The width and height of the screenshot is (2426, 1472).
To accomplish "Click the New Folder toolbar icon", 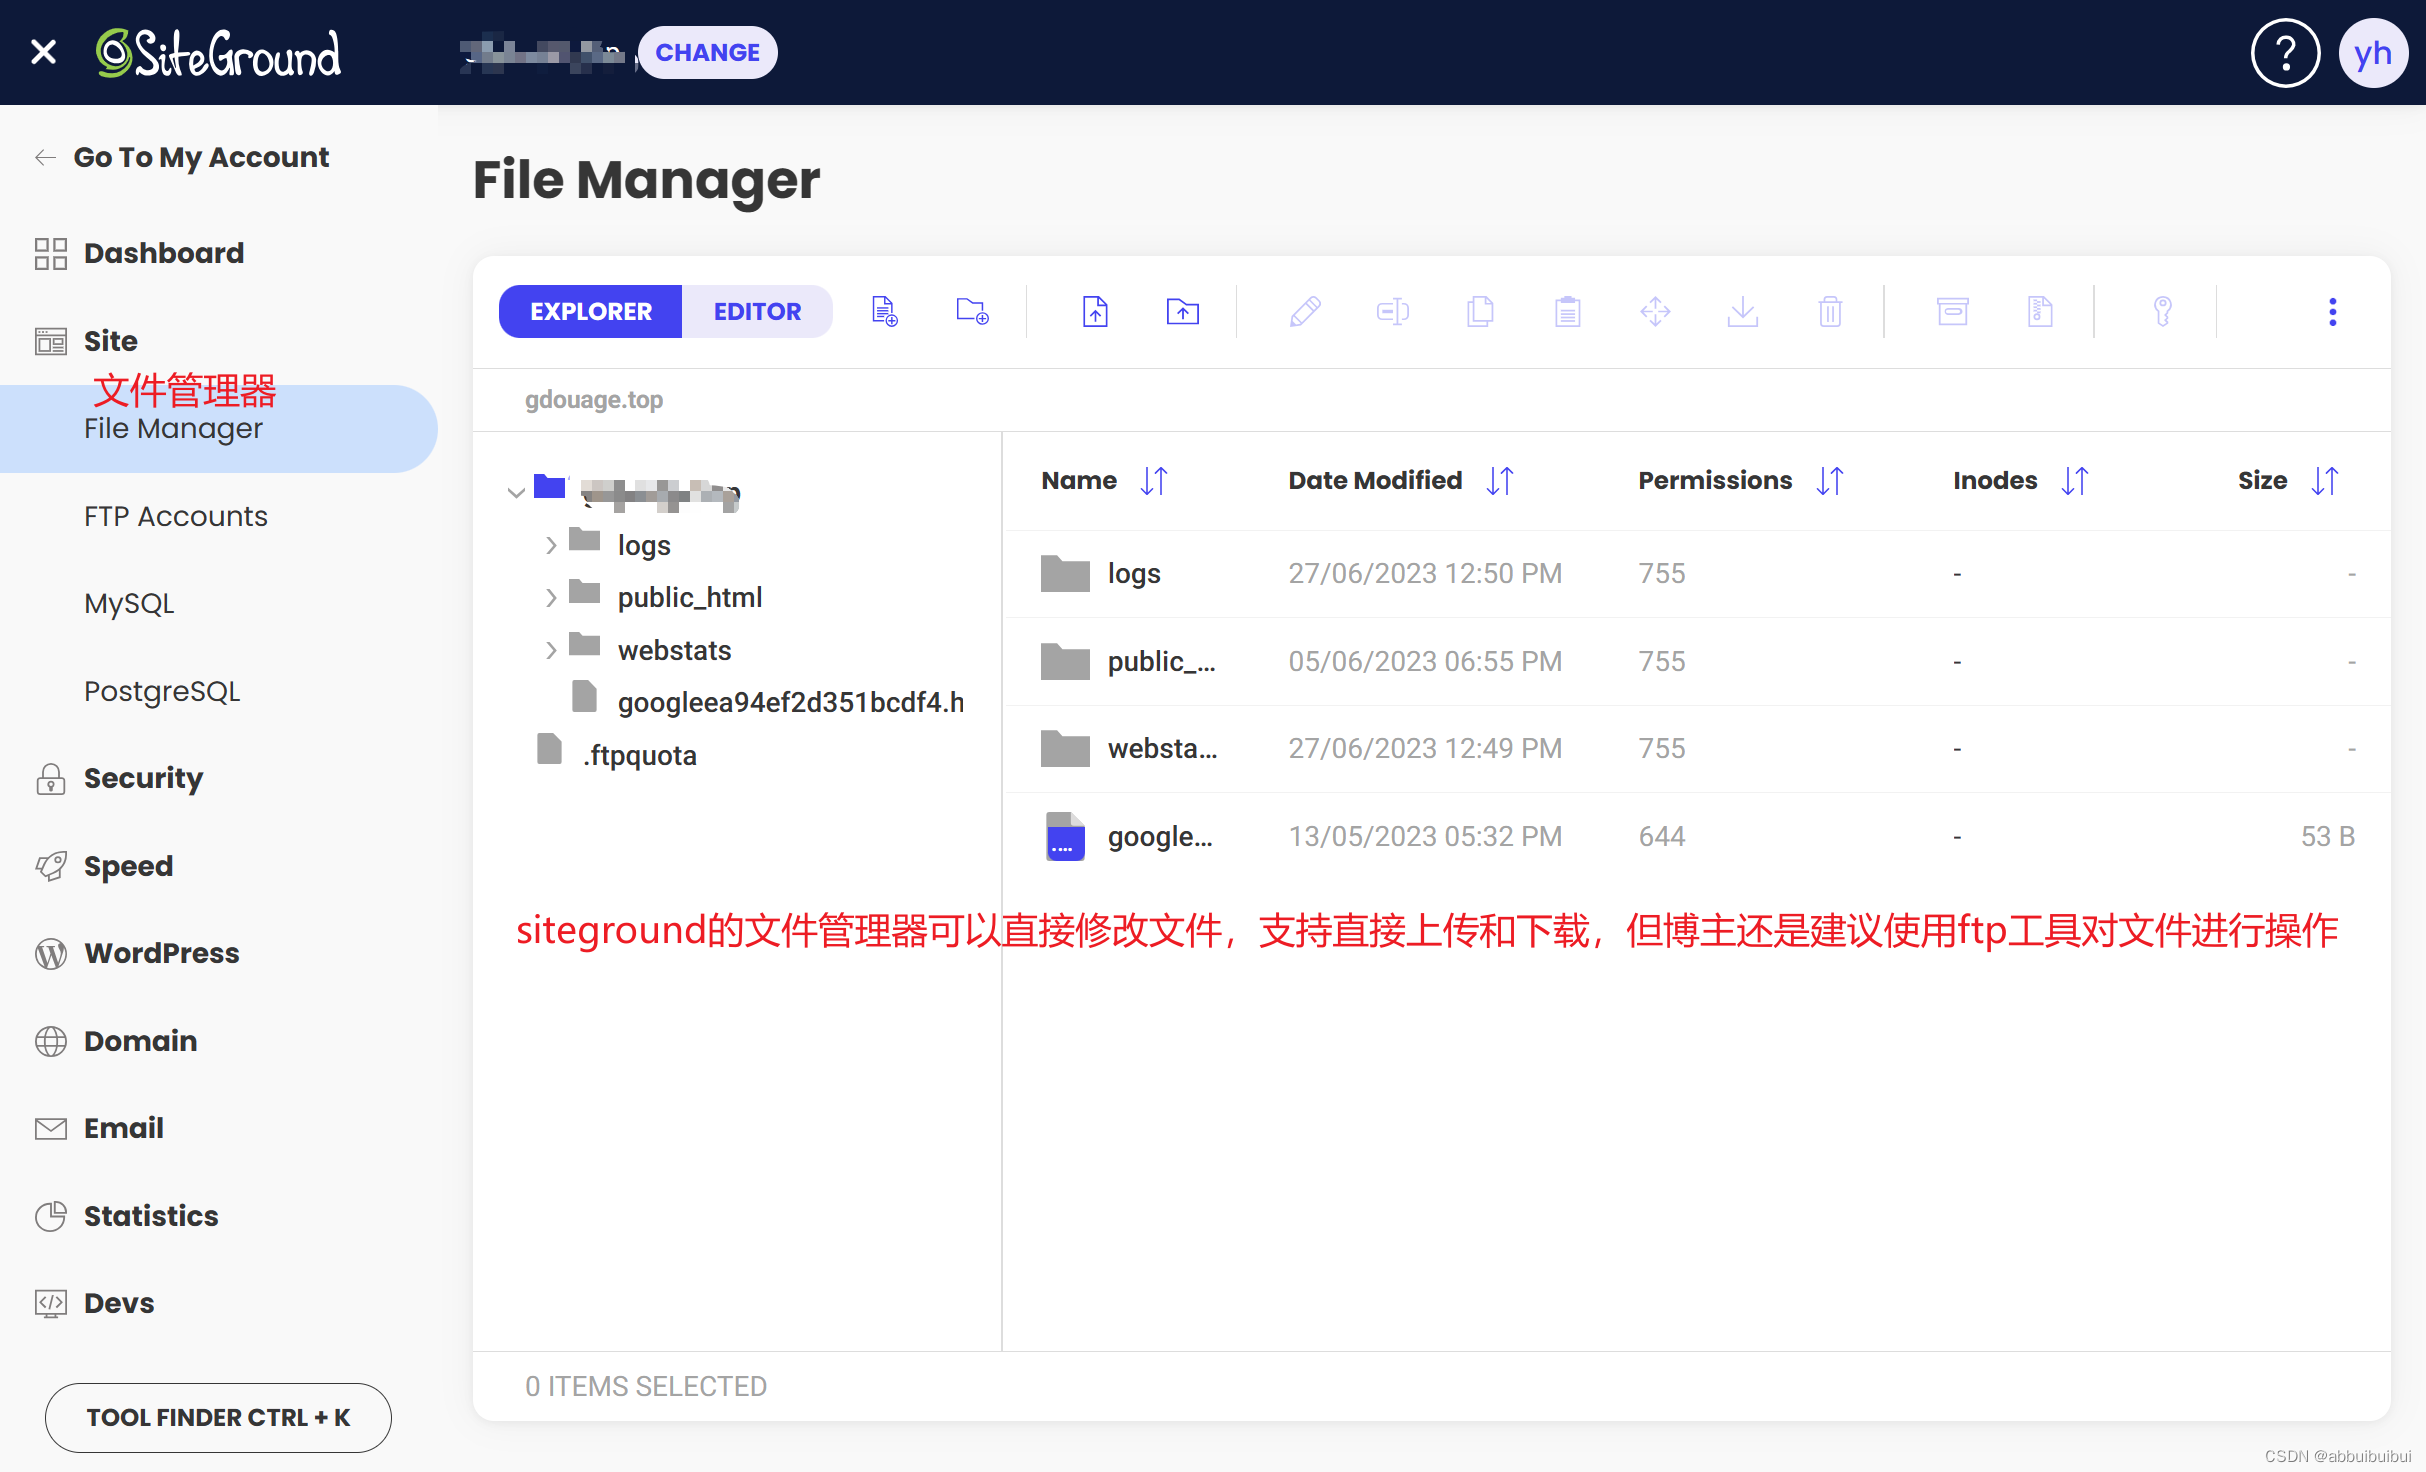I will (972, 312).
